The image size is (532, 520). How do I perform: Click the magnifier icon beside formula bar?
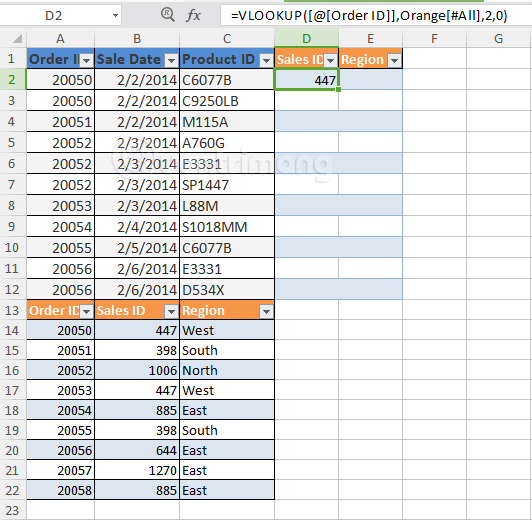click(x=168, y=15)
